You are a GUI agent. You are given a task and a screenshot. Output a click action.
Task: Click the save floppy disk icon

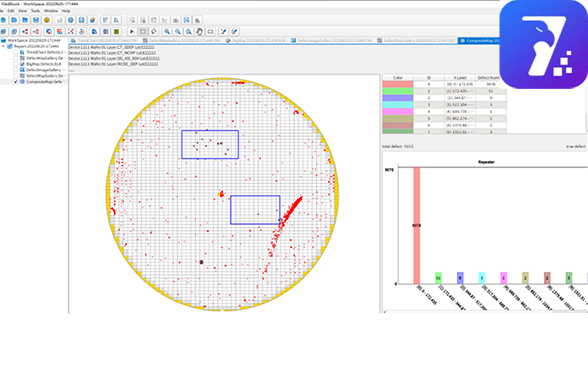[36, 20]
